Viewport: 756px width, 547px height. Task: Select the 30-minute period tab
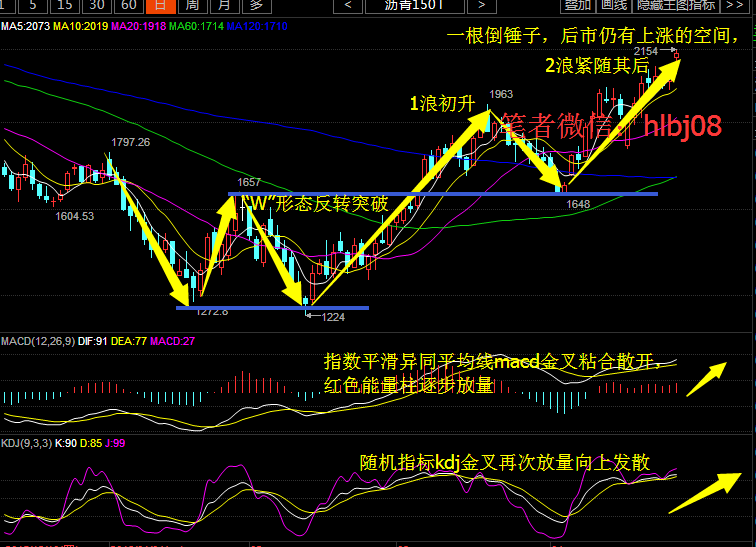coord(98,5)
